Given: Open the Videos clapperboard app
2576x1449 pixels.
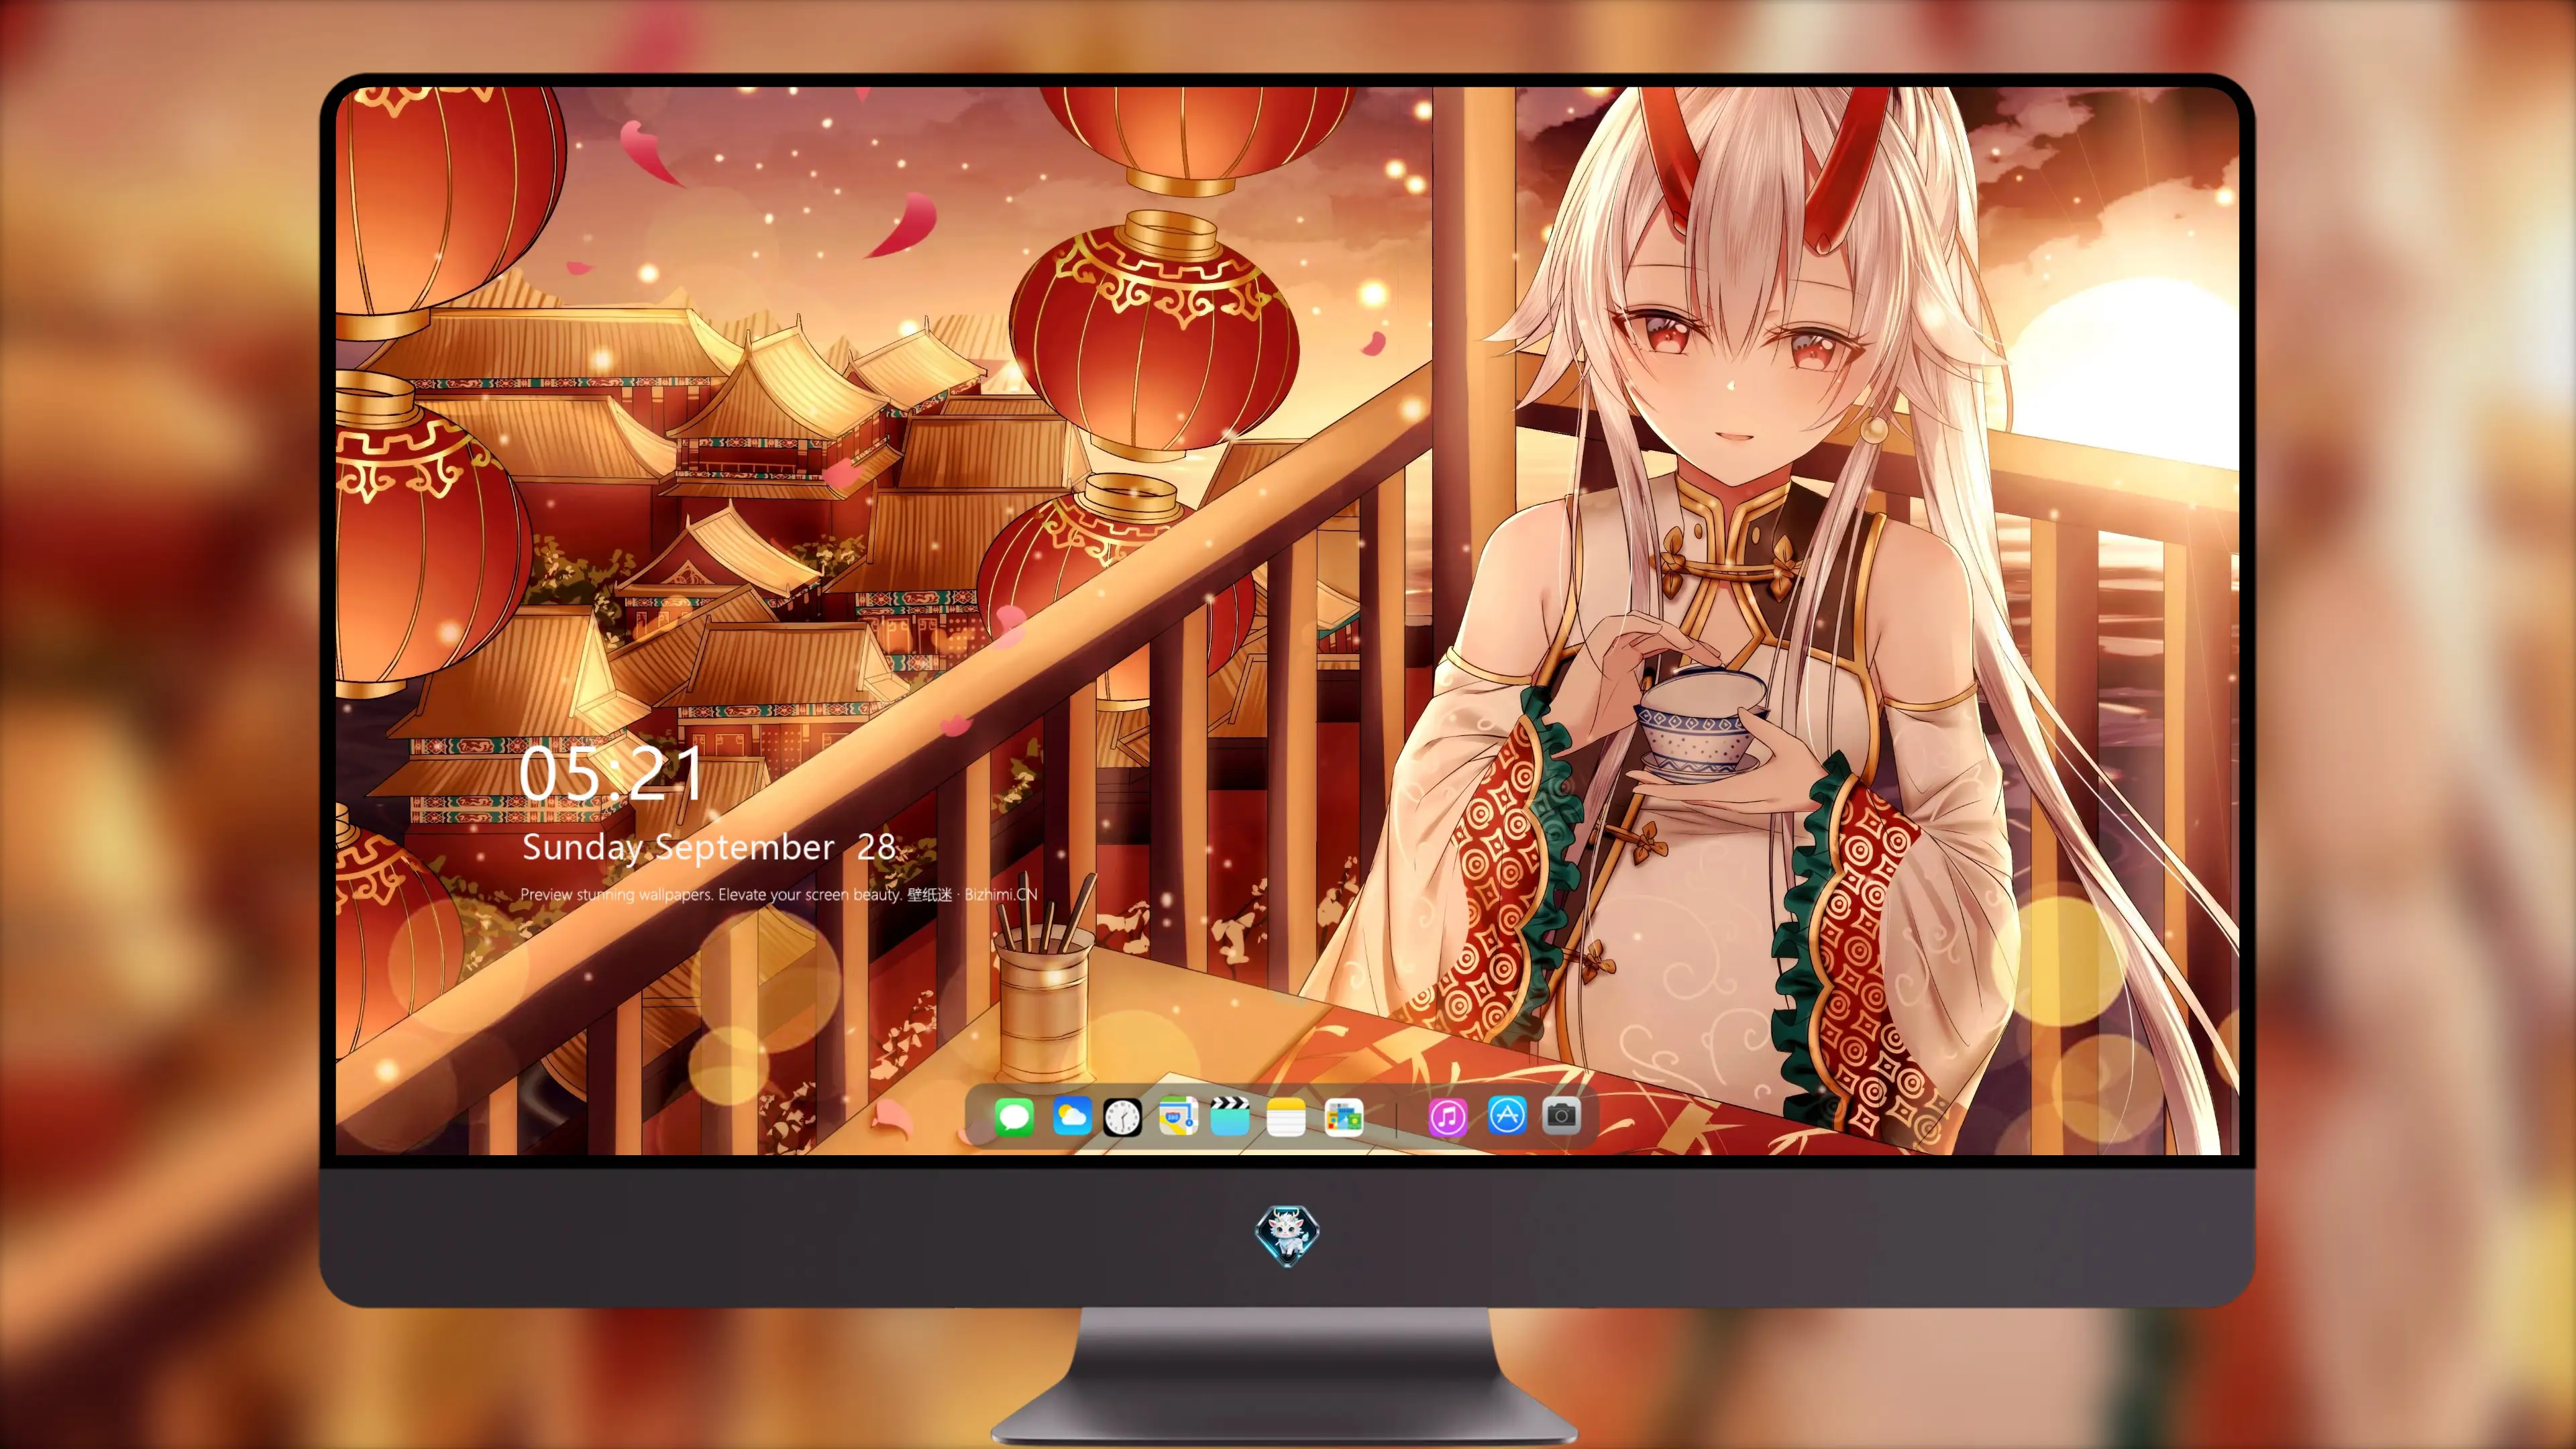Looking at the screenshot, I should [1230, 1116].
